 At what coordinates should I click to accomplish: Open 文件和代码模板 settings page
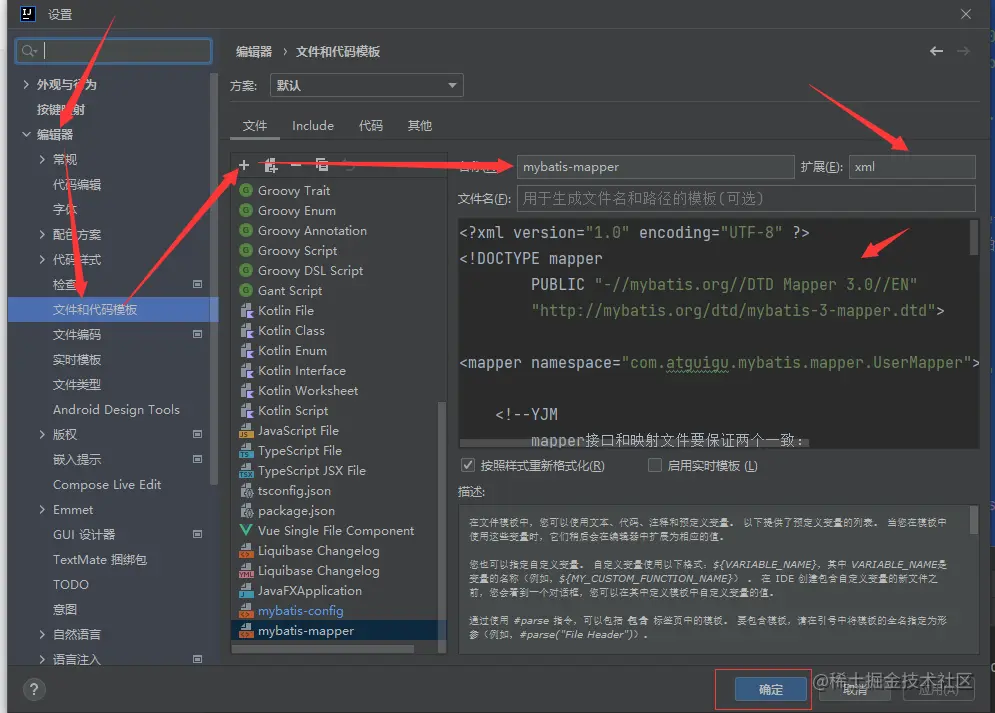[113, 310]
